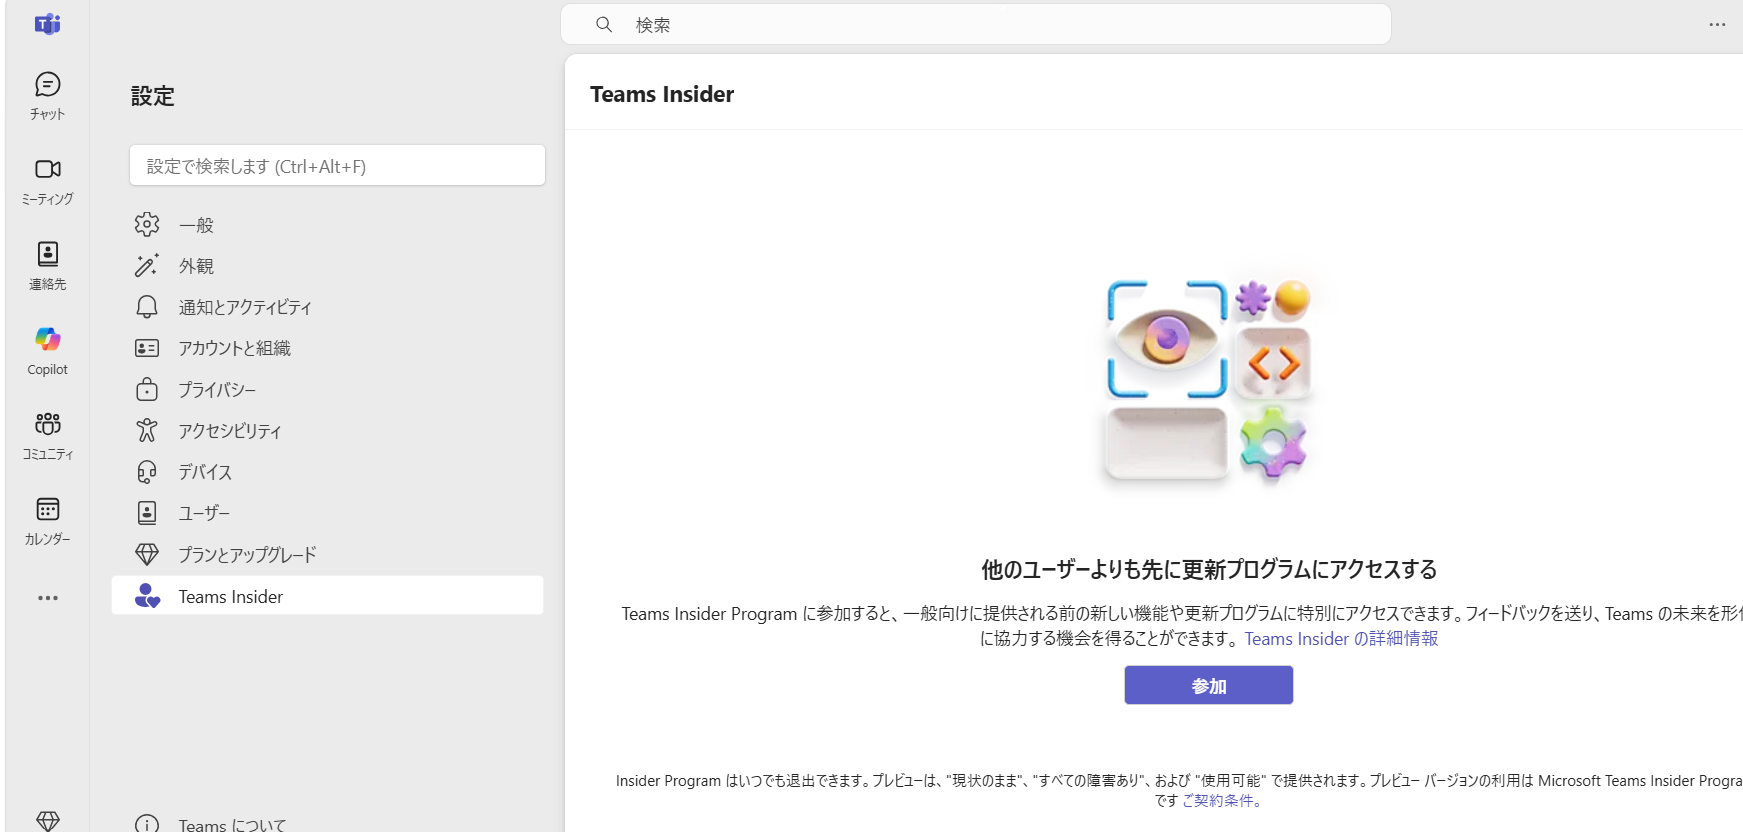Click the Devices headset icon
Image resolution: width=1743 pixels, height=832 pixels.
click(147, 471)
